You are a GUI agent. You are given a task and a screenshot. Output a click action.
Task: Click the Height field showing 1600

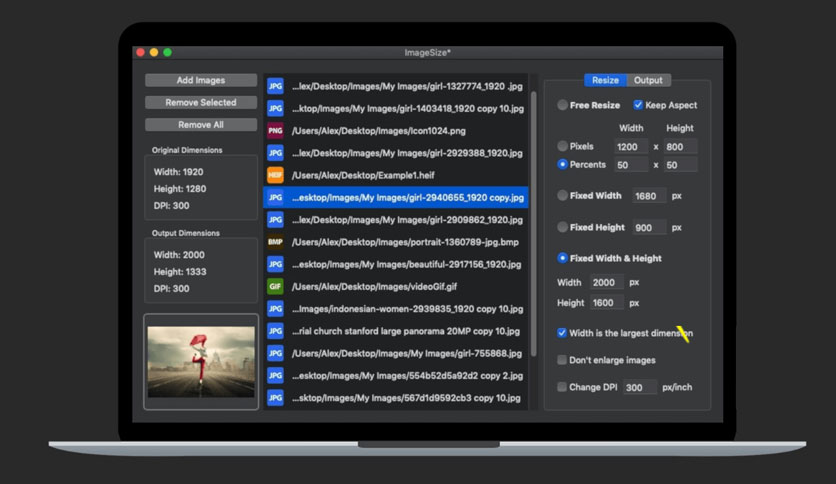tap(606, 303)
